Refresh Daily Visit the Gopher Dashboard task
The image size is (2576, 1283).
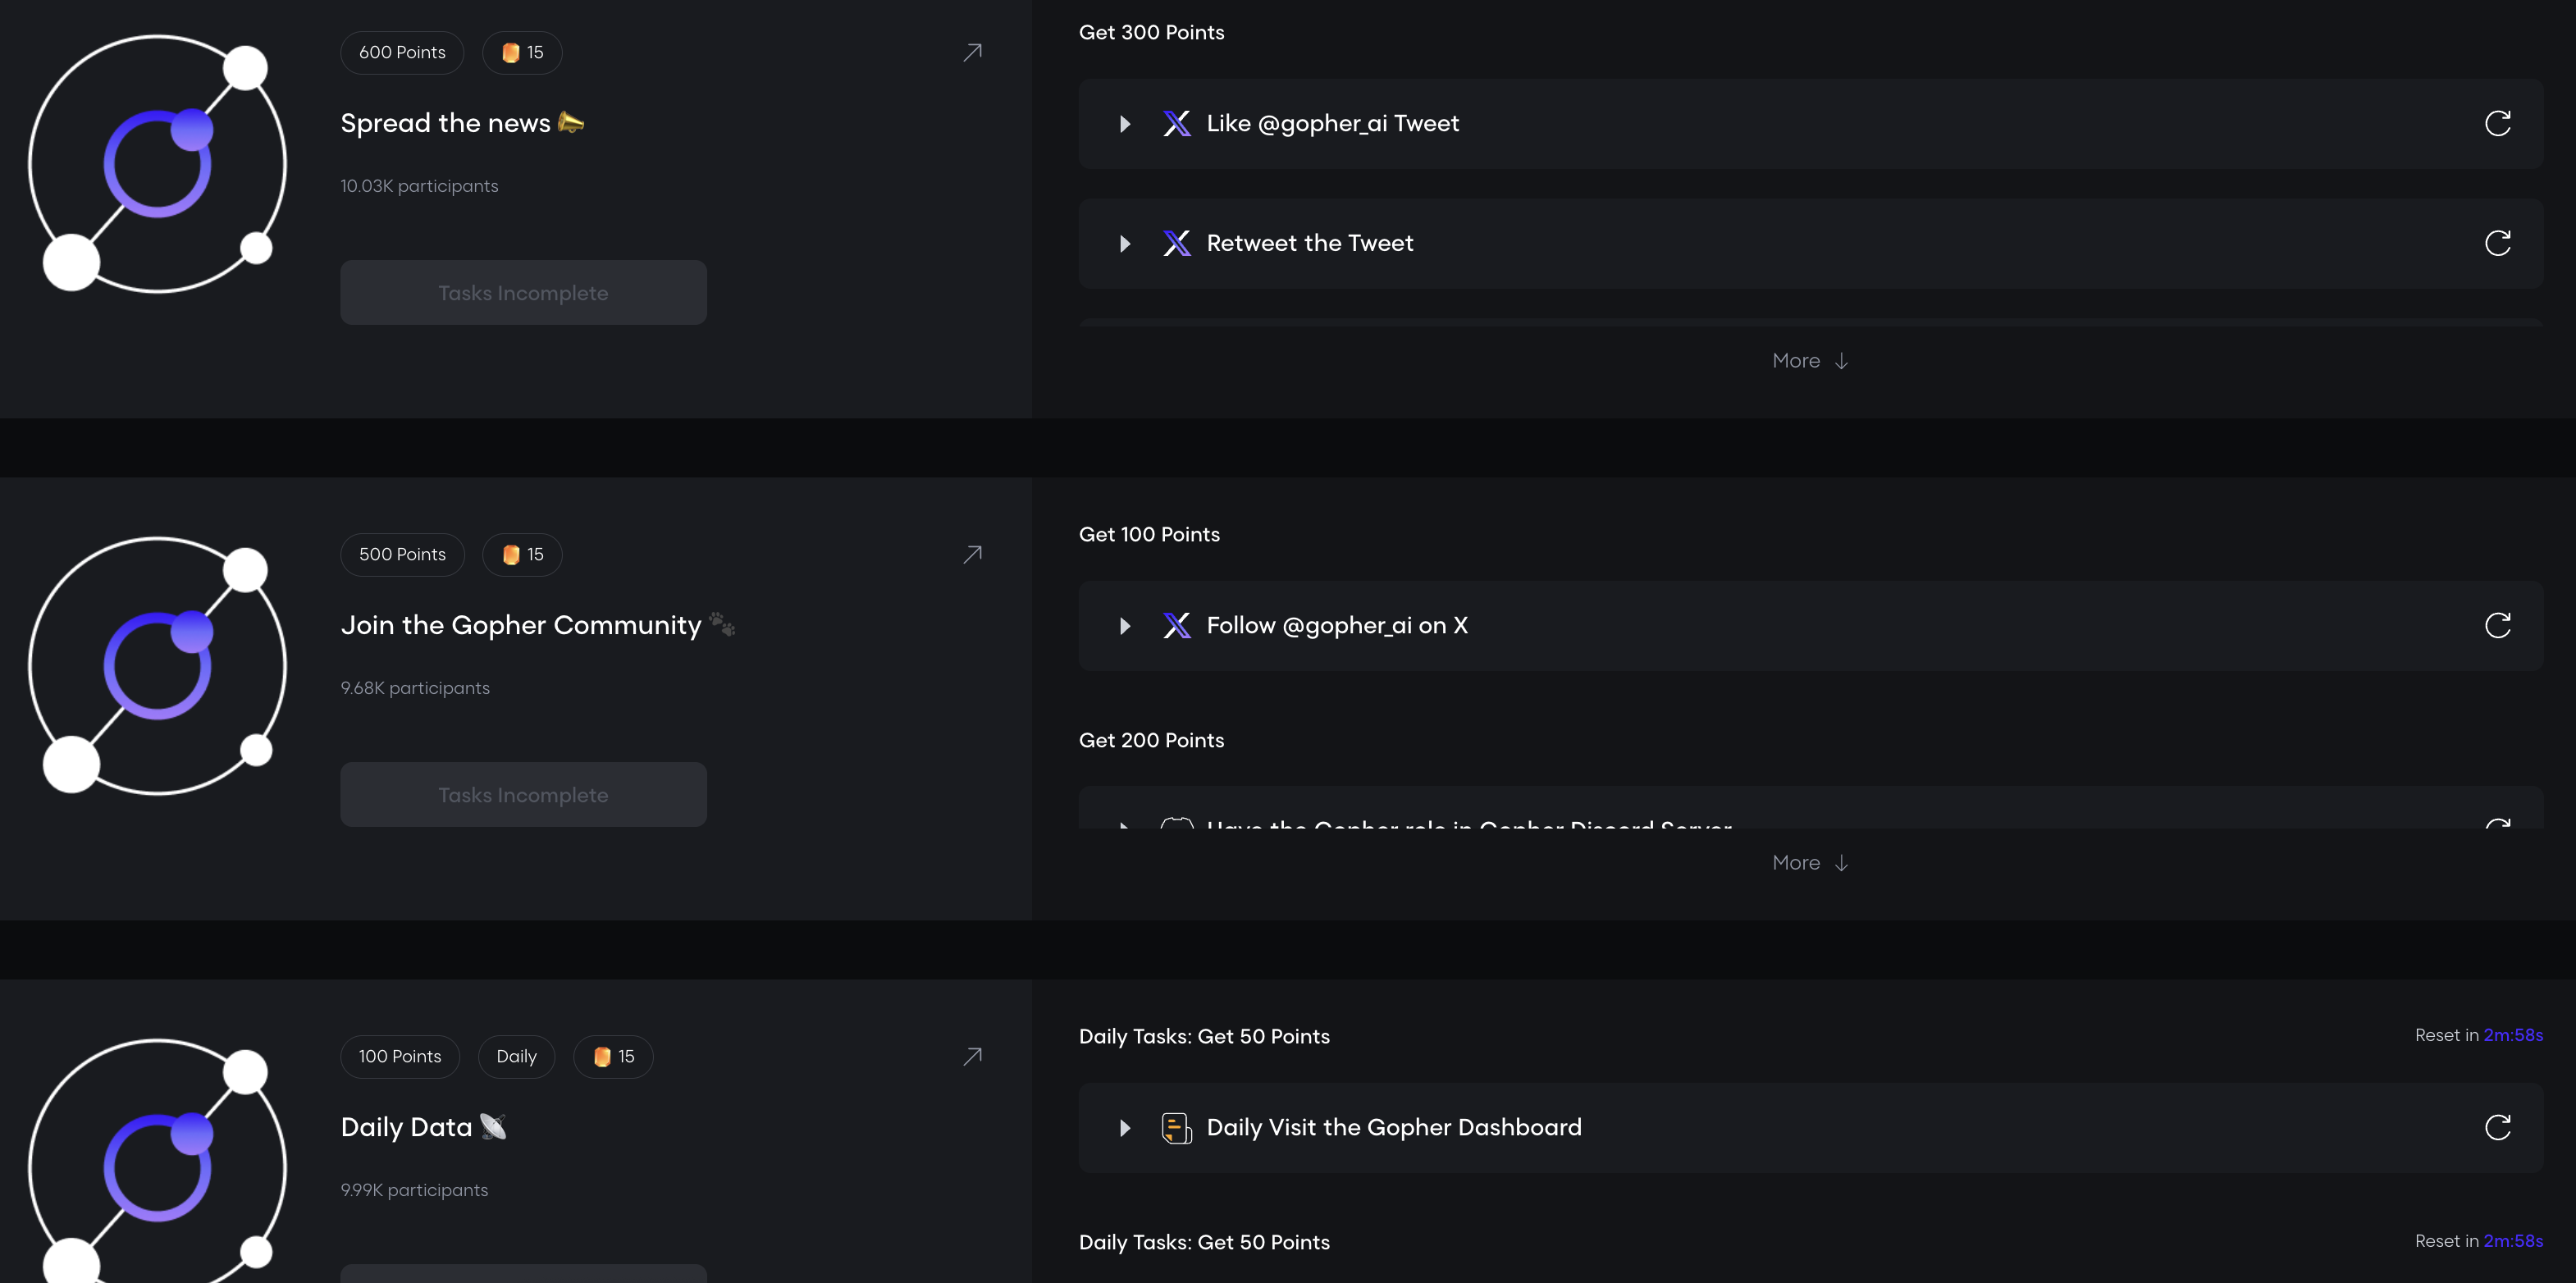tap(2497, 1127)
